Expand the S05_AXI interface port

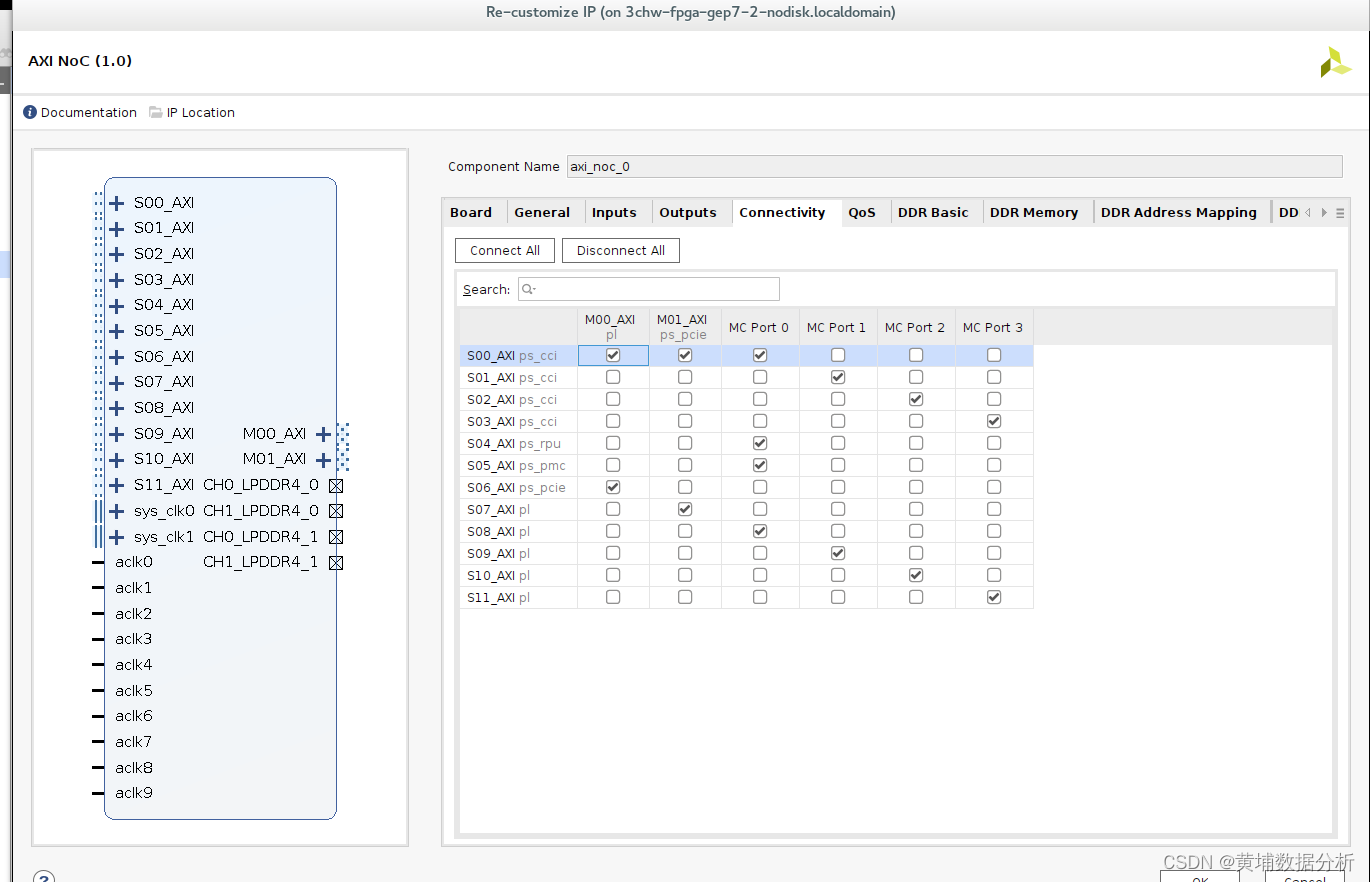pos(117,331)
